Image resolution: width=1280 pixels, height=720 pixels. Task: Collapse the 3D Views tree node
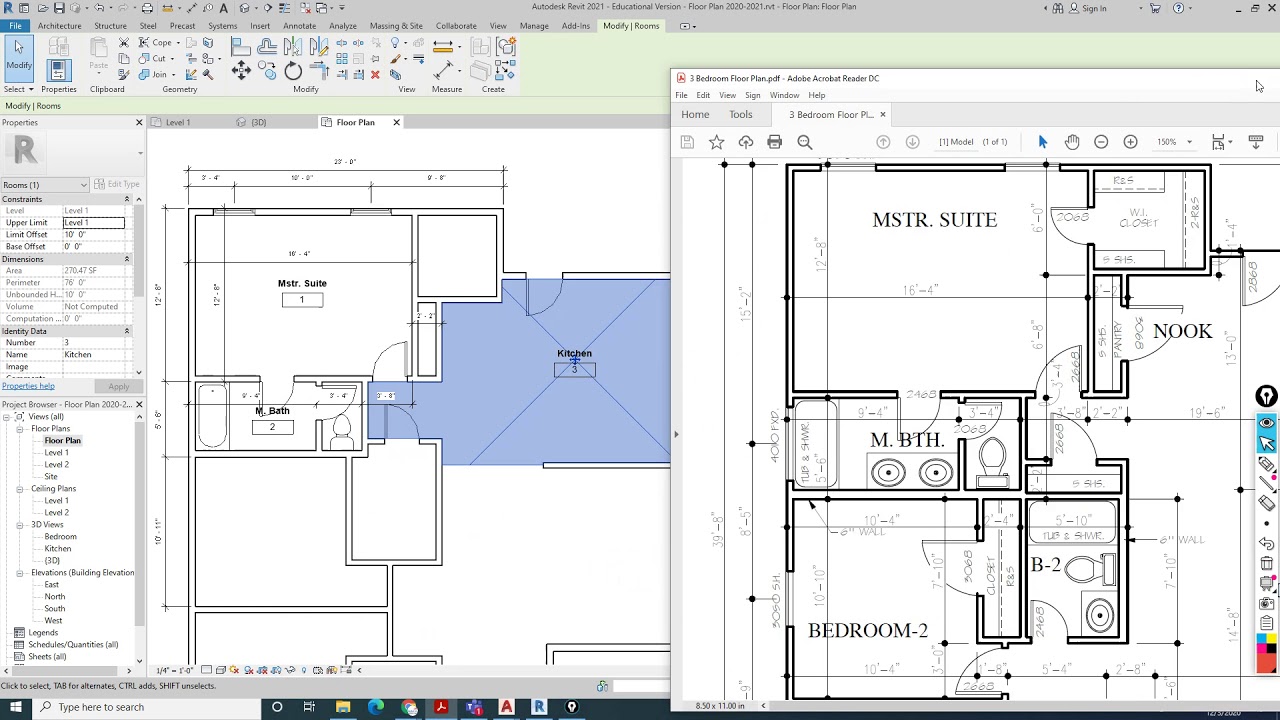pyautogui.click(x=19, y=525)
